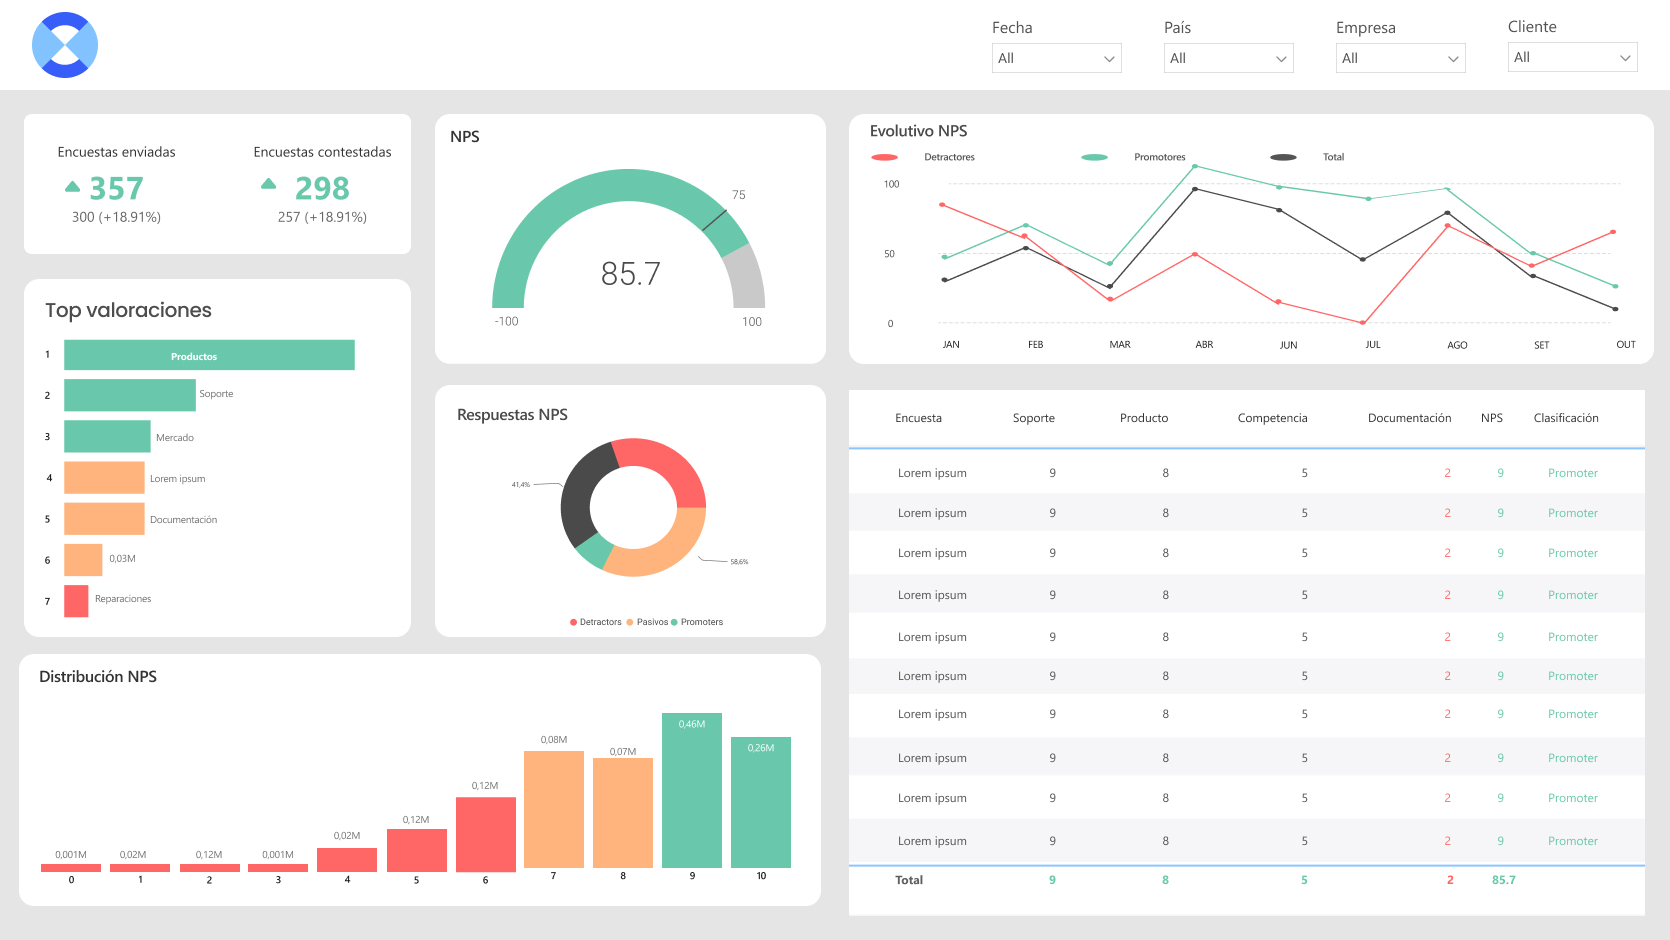Click first row Promoter classification text
1670x940 pixels.
(1572, 473)
